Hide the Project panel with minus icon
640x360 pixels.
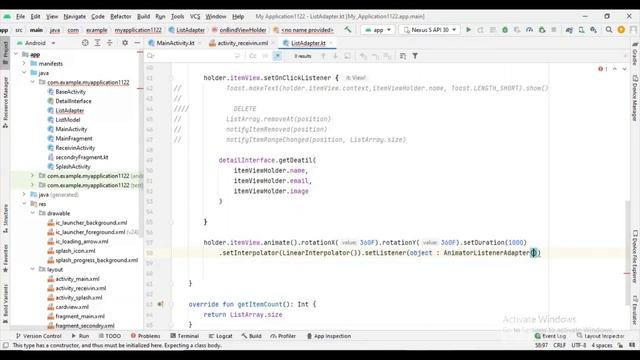[x=137, y=43]
